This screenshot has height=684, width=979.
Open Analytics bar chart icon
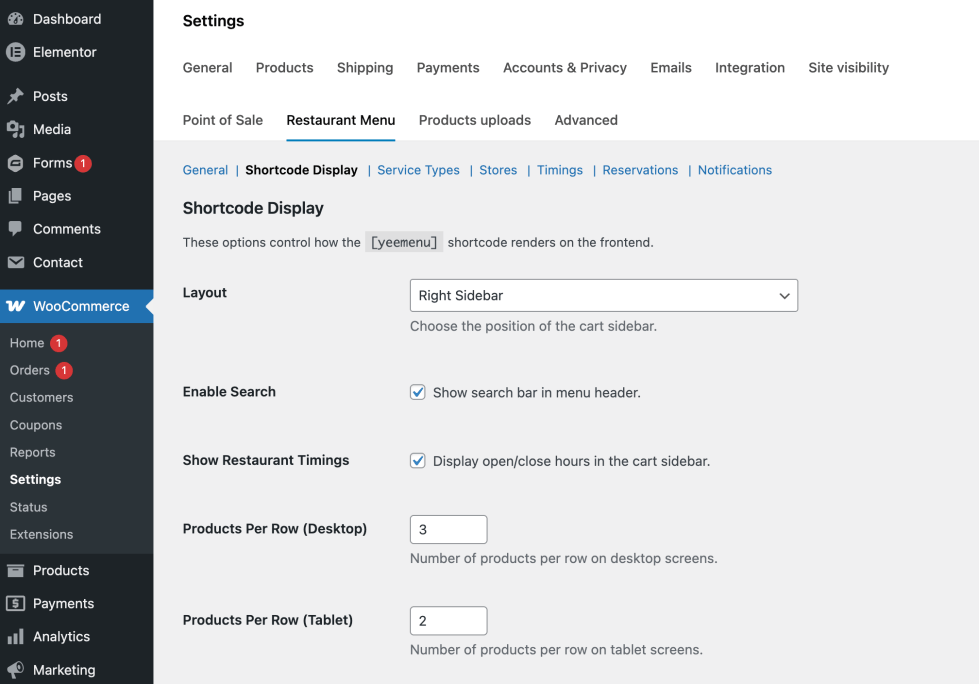tap(15, 637)
